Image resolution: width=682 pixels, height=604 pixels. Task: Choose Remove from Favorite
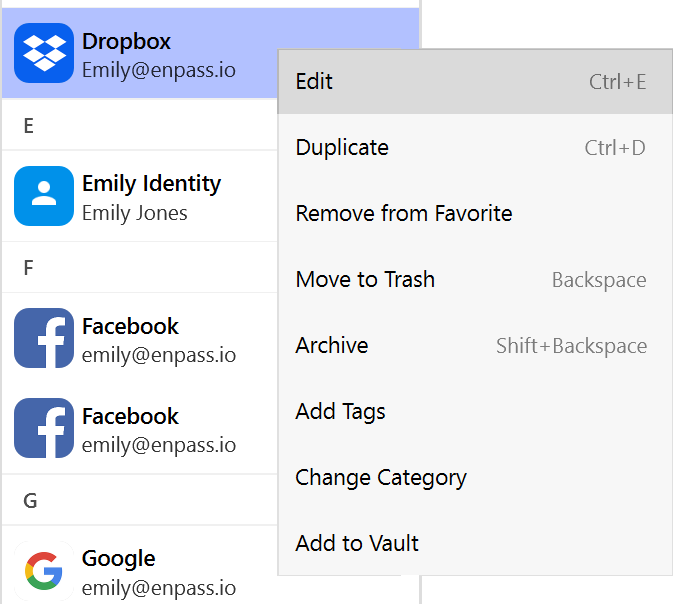[x=475, y=214]
